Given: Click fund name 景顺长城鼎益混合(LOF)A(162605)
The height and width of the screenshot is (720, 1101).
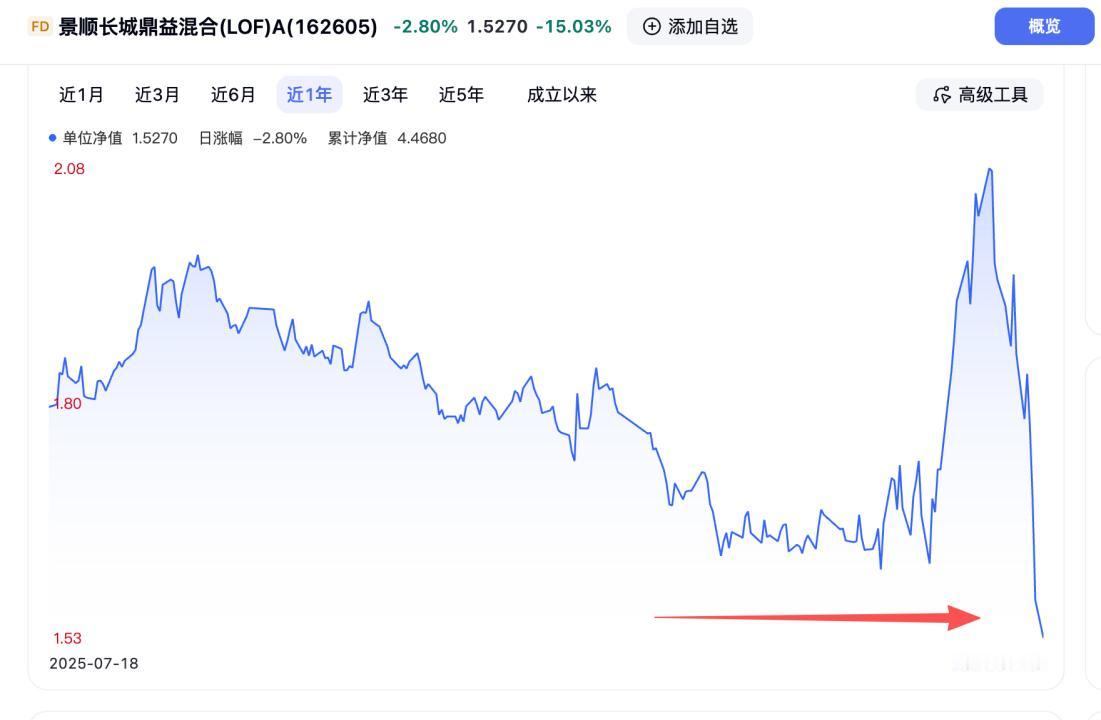Looking at the screenshot, I should (218, 27).
